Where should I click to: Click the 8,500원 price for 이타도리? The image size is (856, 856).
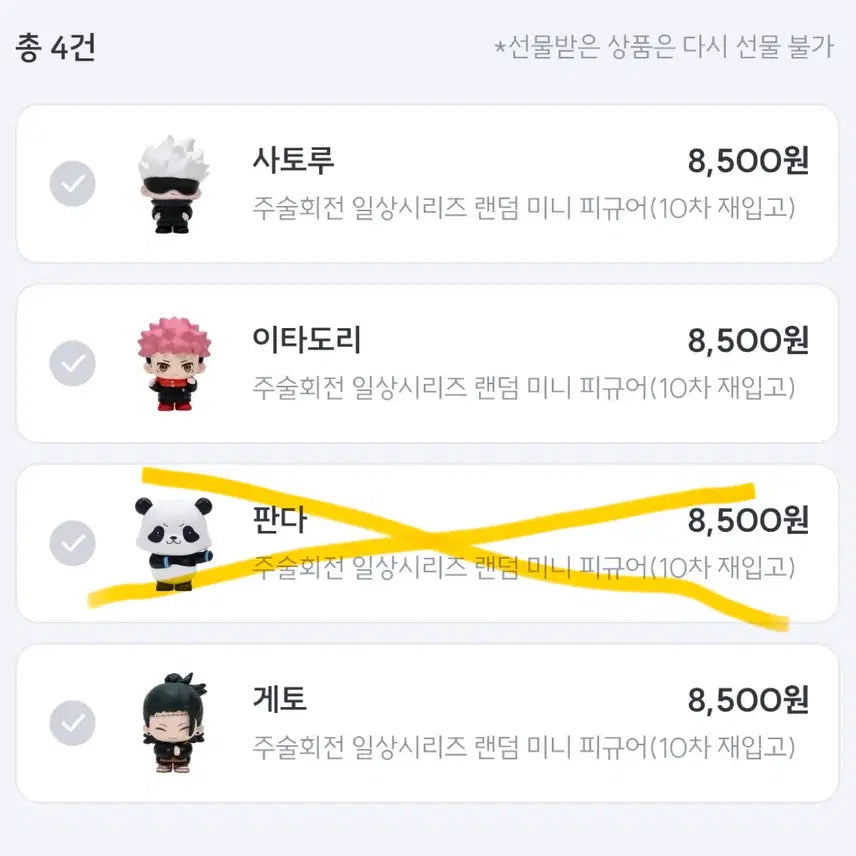(x=747, y=340)
